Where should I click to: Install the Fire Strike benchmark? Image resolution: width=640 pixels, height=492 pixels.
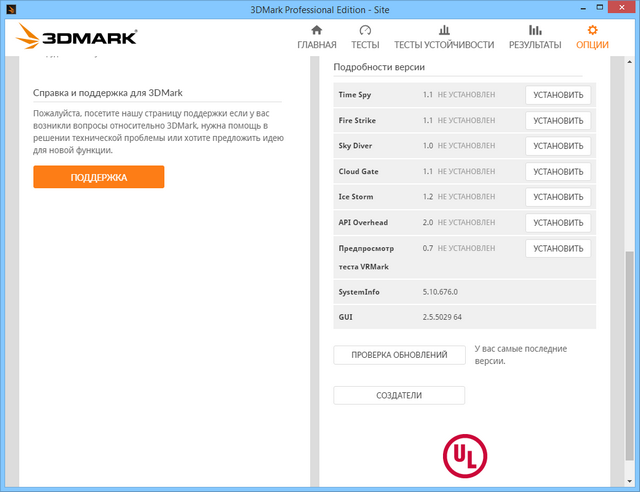coord(558,120)
